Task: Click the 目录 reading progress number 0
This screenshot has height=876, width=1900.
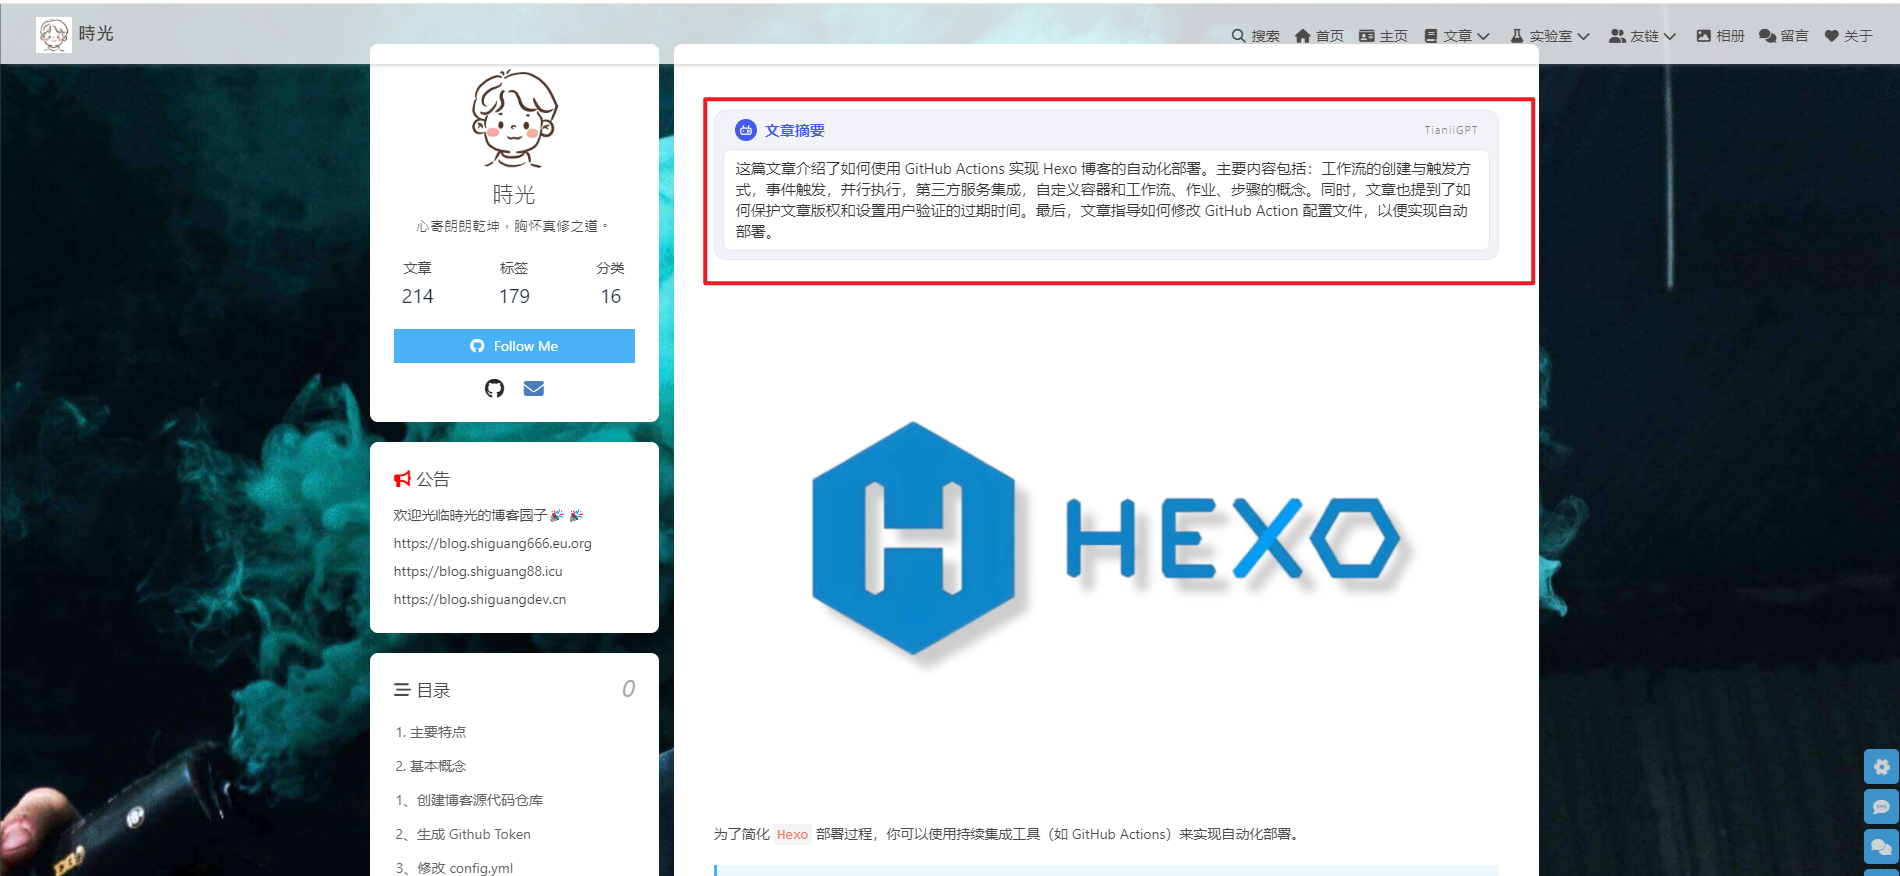Action: coord(628,689)
